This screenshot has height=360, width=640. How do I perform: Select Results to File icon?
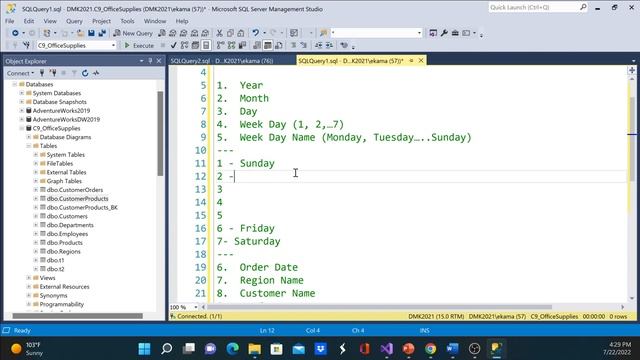point(279,45)
